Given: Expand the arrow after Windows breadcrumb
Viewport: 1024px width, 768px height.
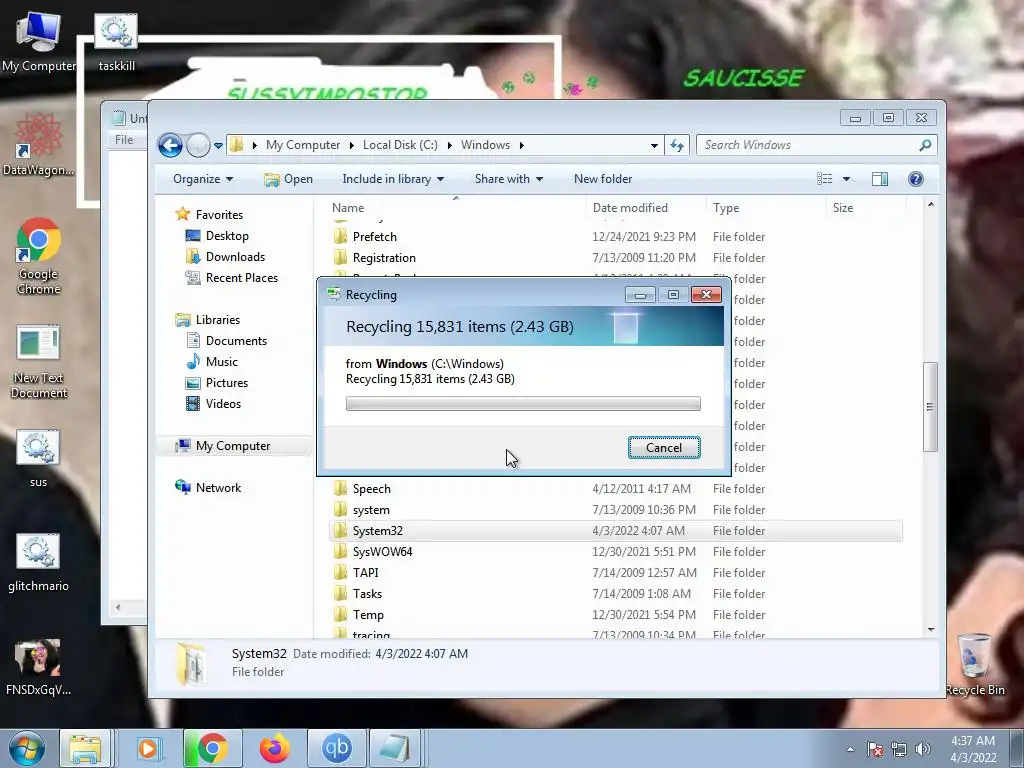Looking at the screenshot, I should click(521, 146).
